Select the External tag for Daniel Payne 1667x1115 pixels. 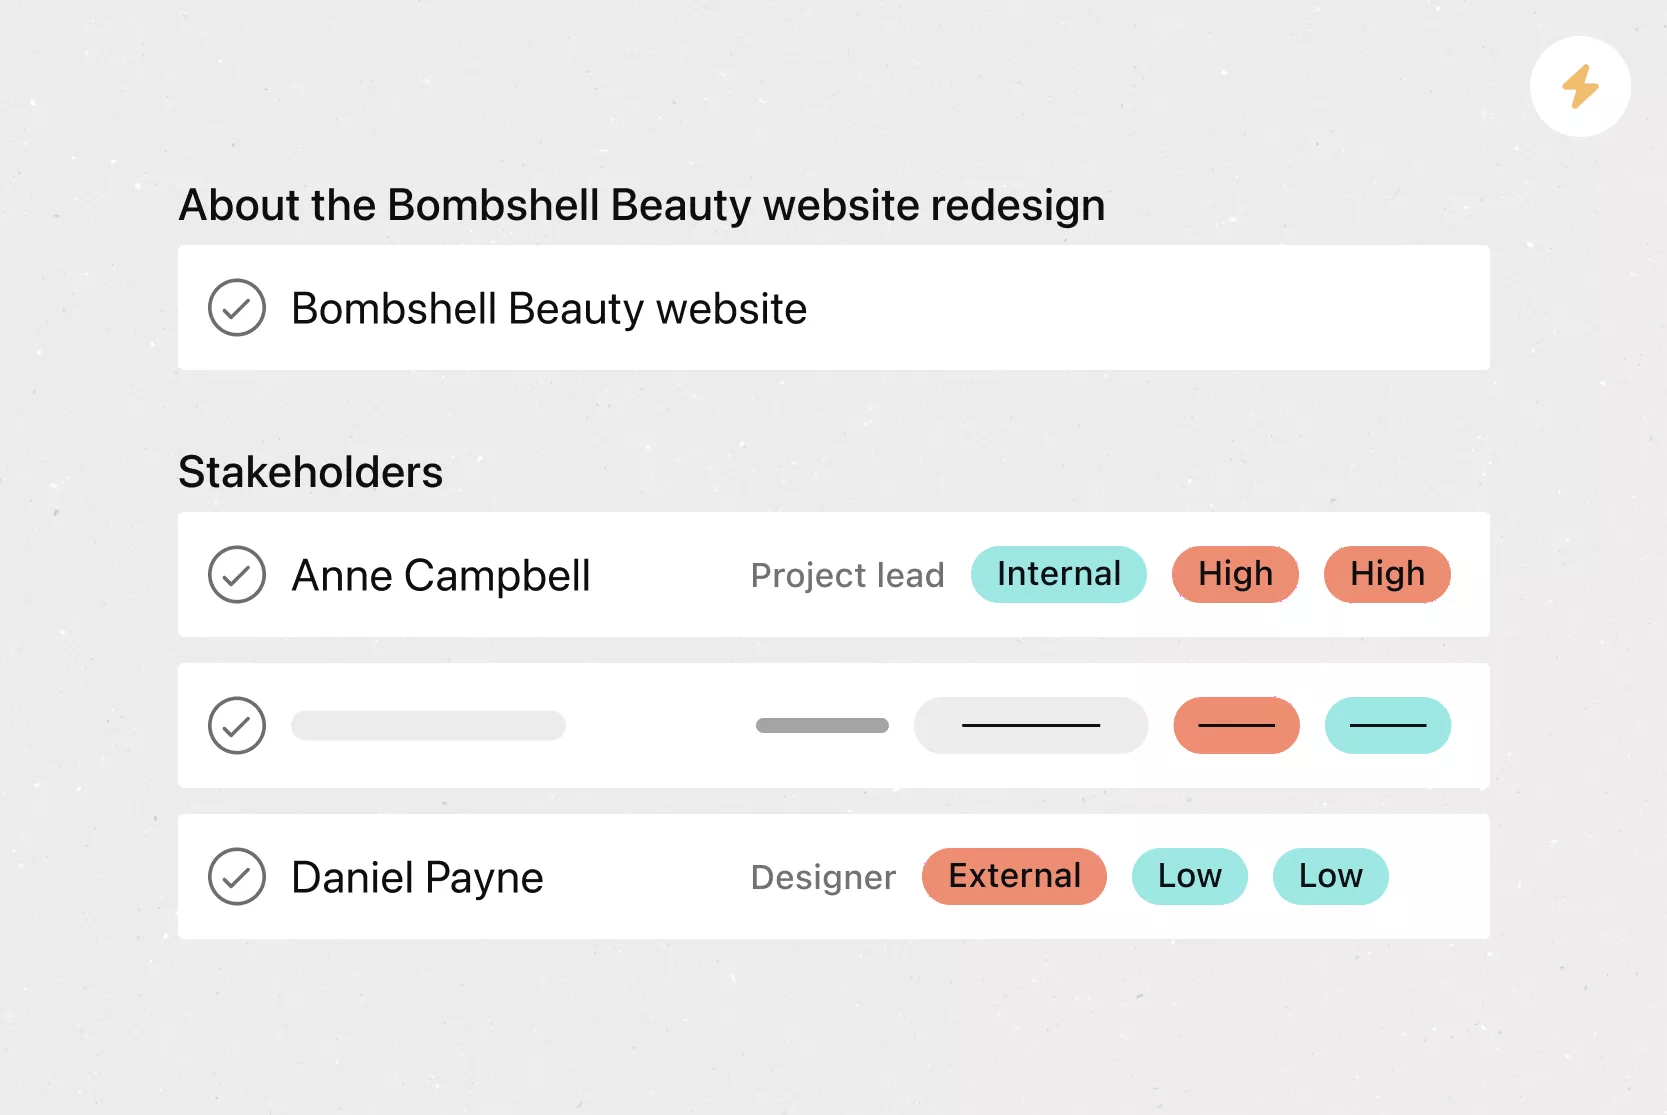(1014, 877)
